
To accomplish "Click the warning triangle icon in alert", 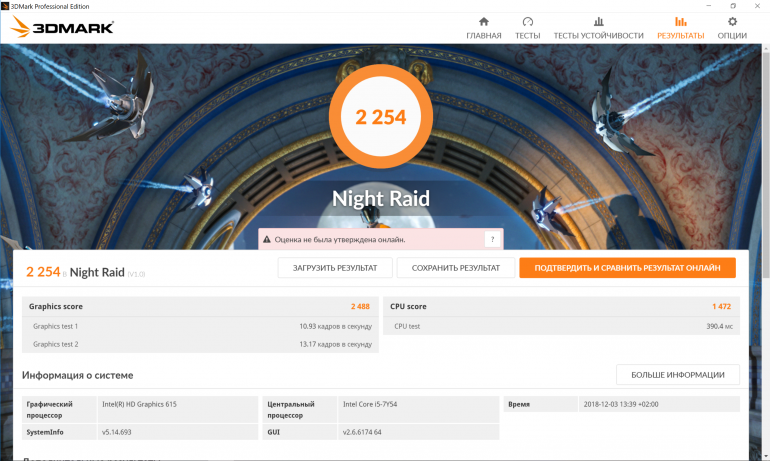I will [266, 239].
